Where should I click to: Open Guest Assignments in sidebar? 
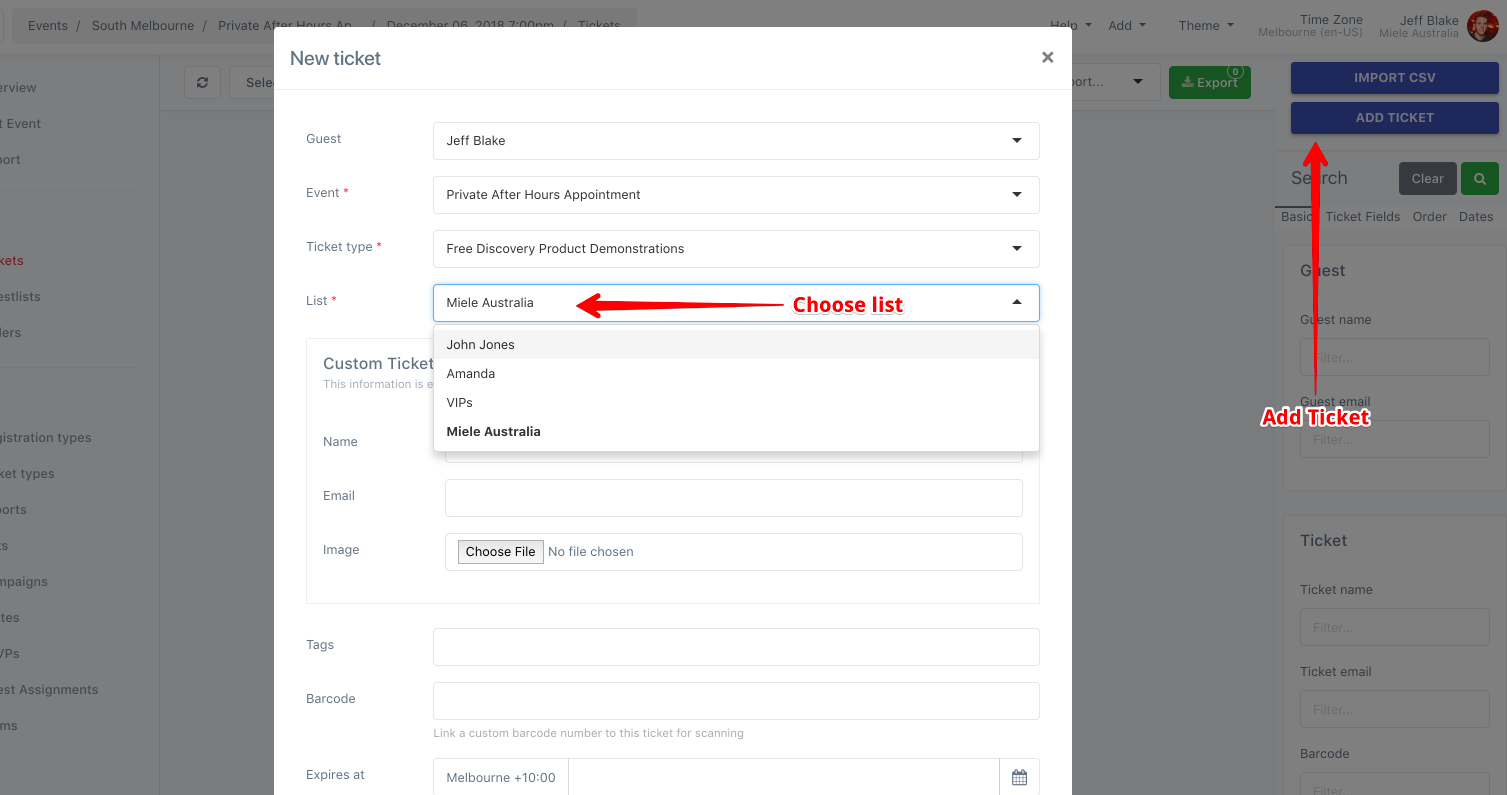(49, 689)
